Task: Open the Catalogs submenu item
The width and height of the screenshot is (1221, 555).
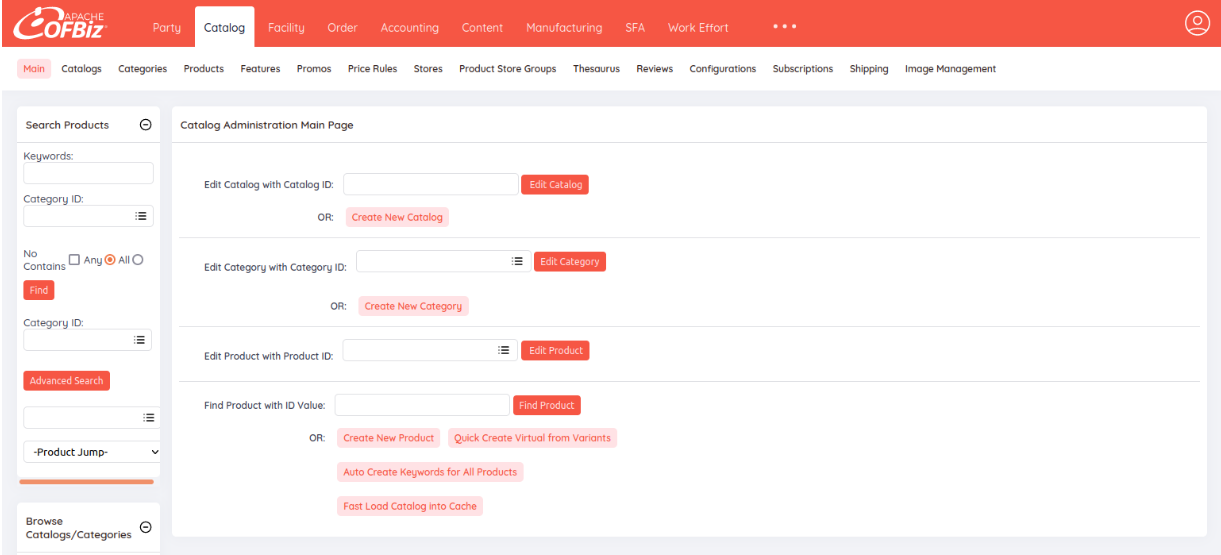Action: coord(81,69)
